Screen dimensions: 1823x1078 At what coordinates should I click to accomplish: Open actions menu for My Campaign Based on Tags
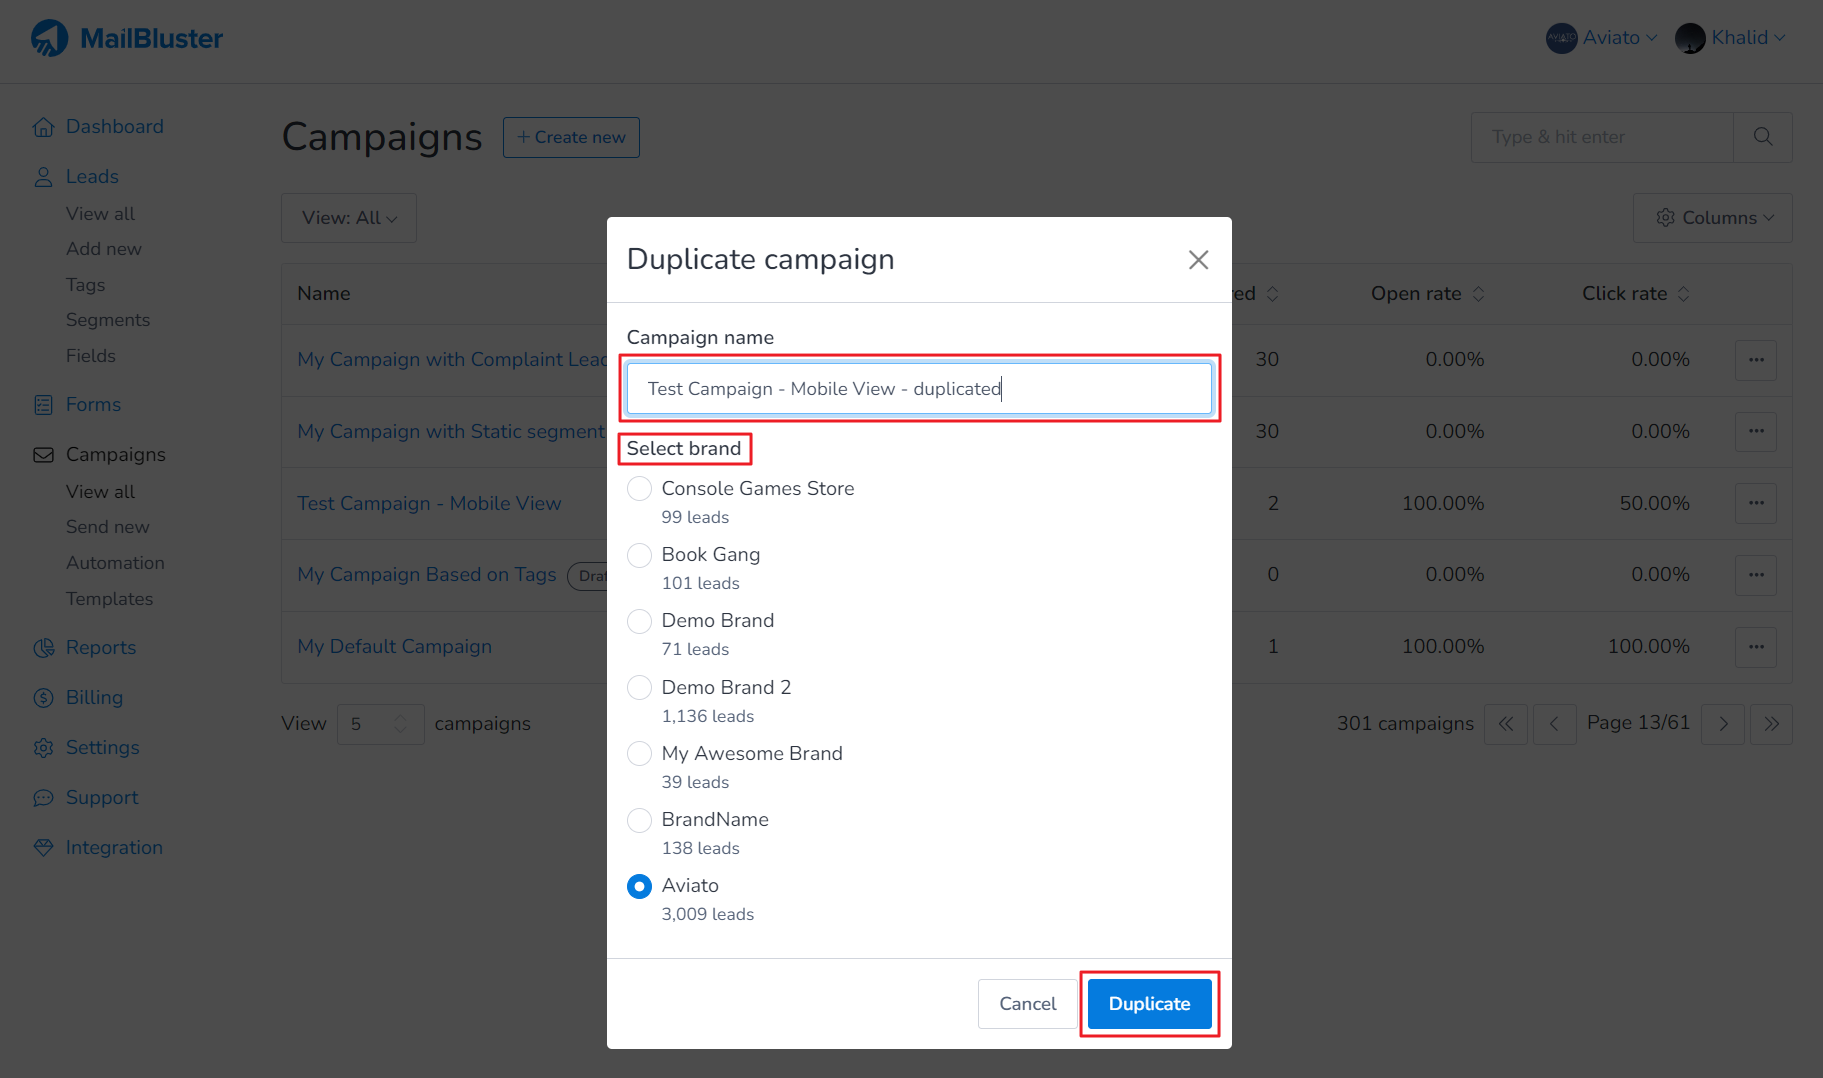click(x=1756, y=575)
